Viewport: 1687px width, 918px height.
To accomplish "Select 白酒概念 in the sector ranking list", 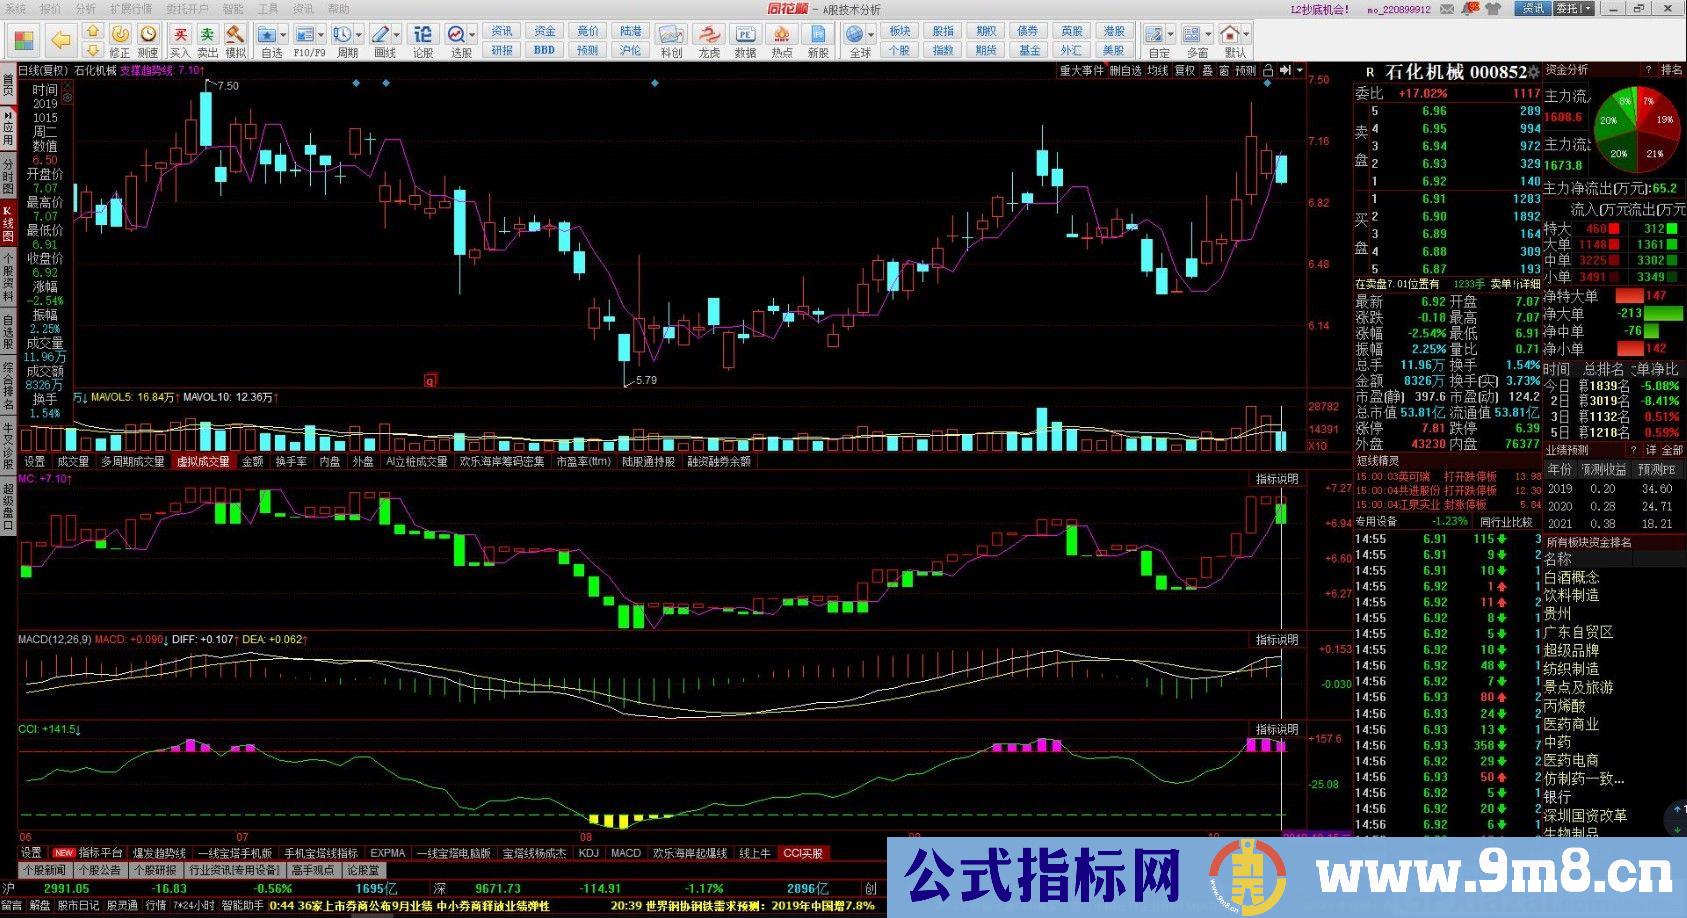I will point(1571,577).
